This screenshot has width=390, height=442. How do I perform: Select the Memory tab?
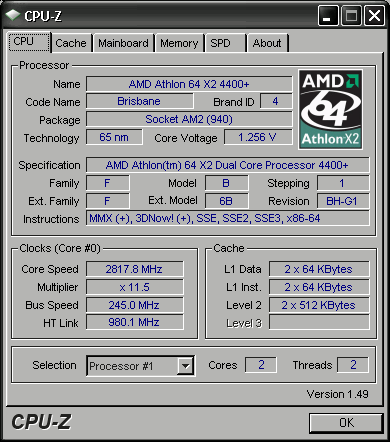point(179,43)
